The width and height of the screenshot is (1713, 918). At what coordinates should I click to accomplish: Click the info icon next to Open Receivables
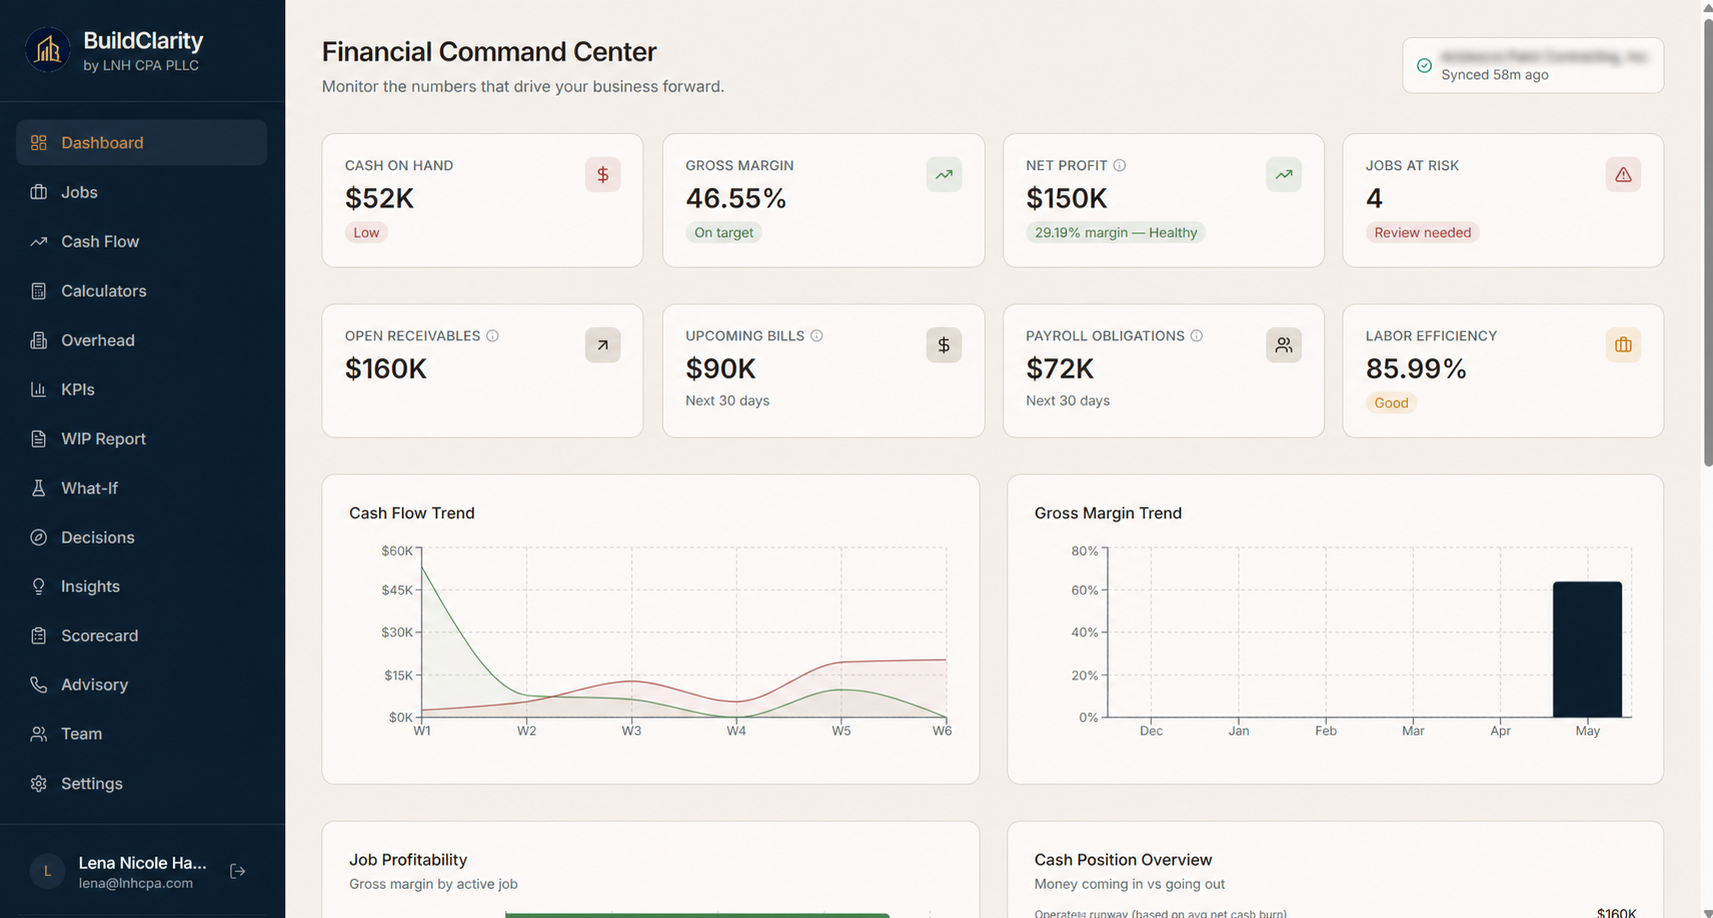tap(493, 336)
